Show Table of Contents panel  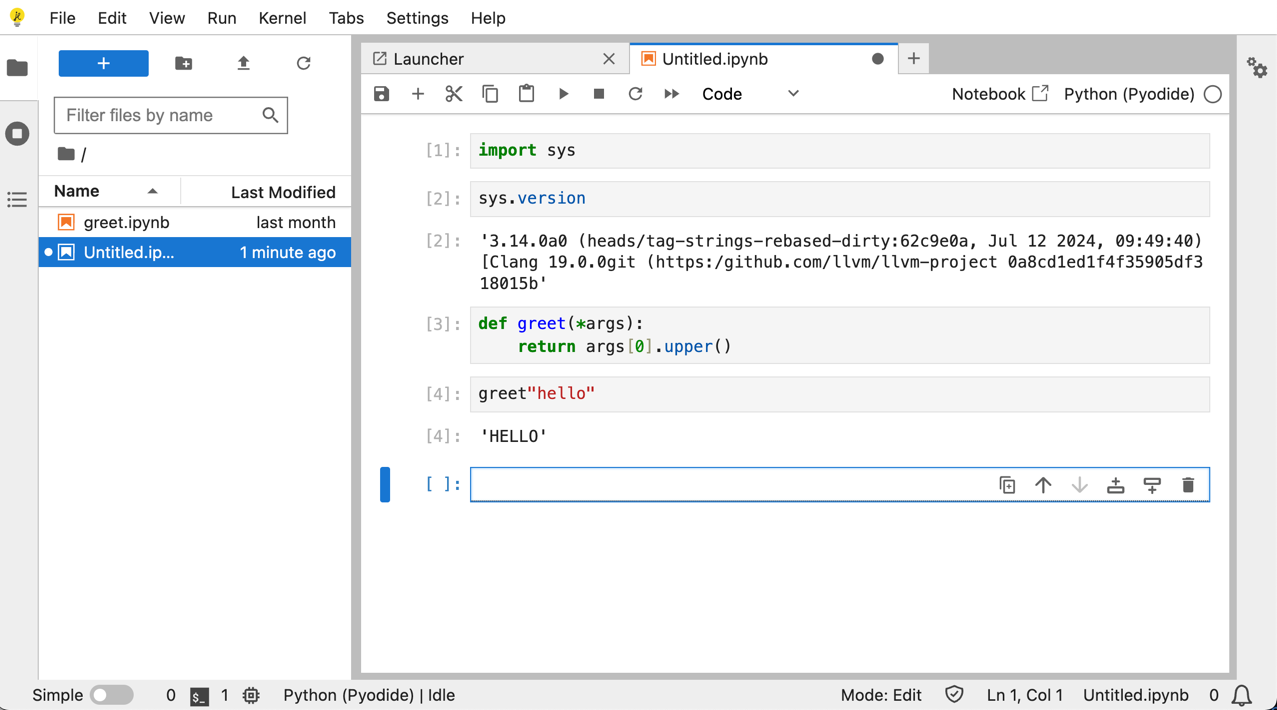pyautogui.click(x=17, y=200)
